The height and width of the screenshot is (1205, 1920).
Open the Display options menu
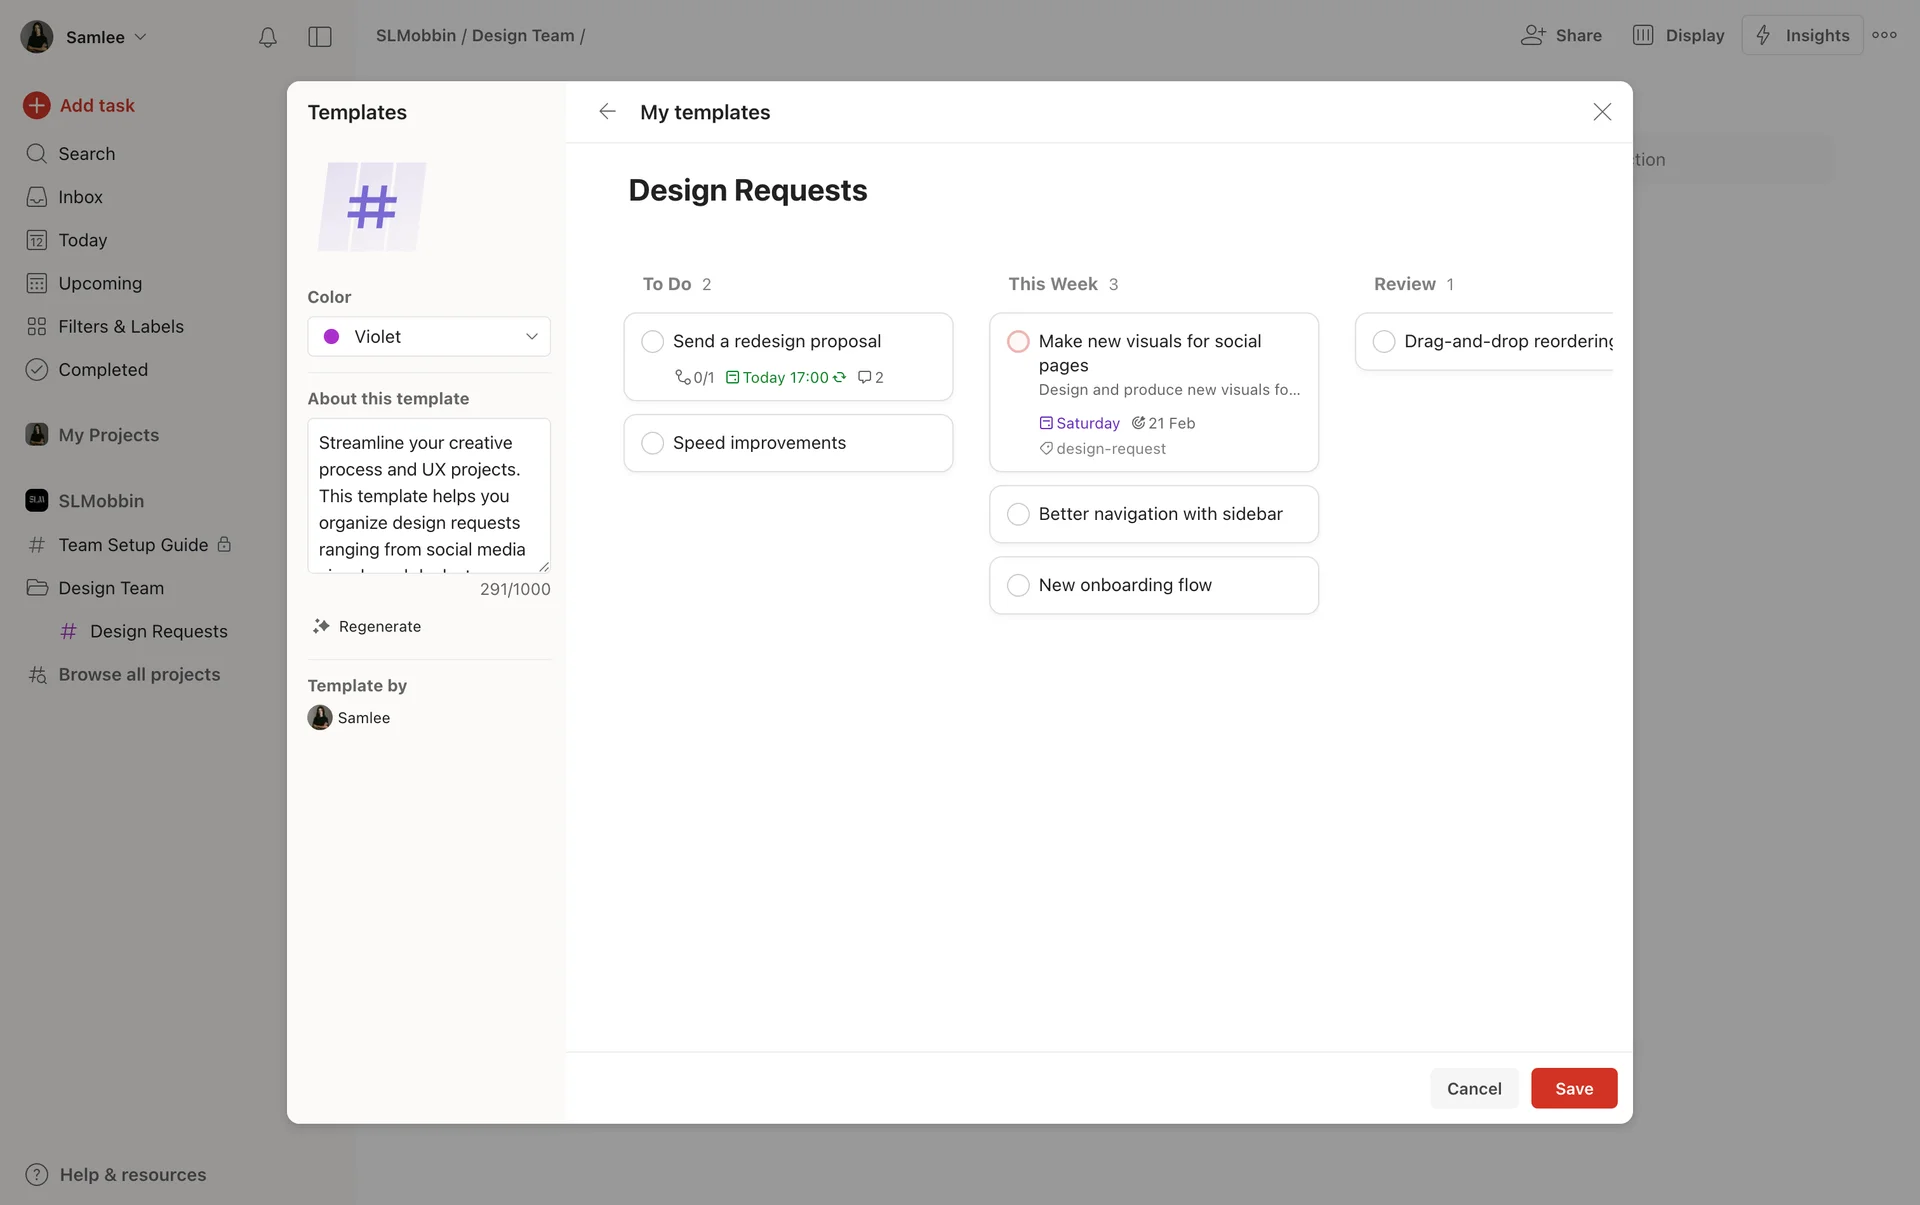1679,35
